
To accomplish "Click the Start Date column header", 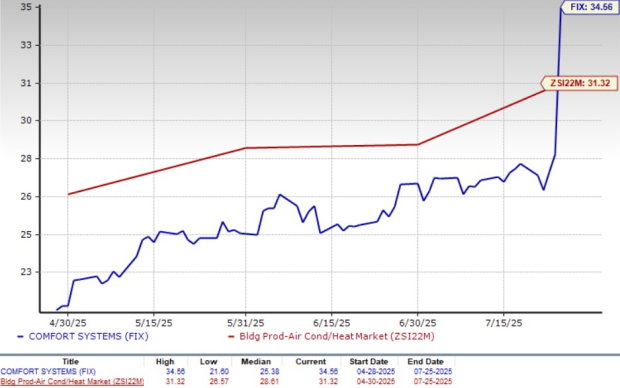I will [369, 362].
